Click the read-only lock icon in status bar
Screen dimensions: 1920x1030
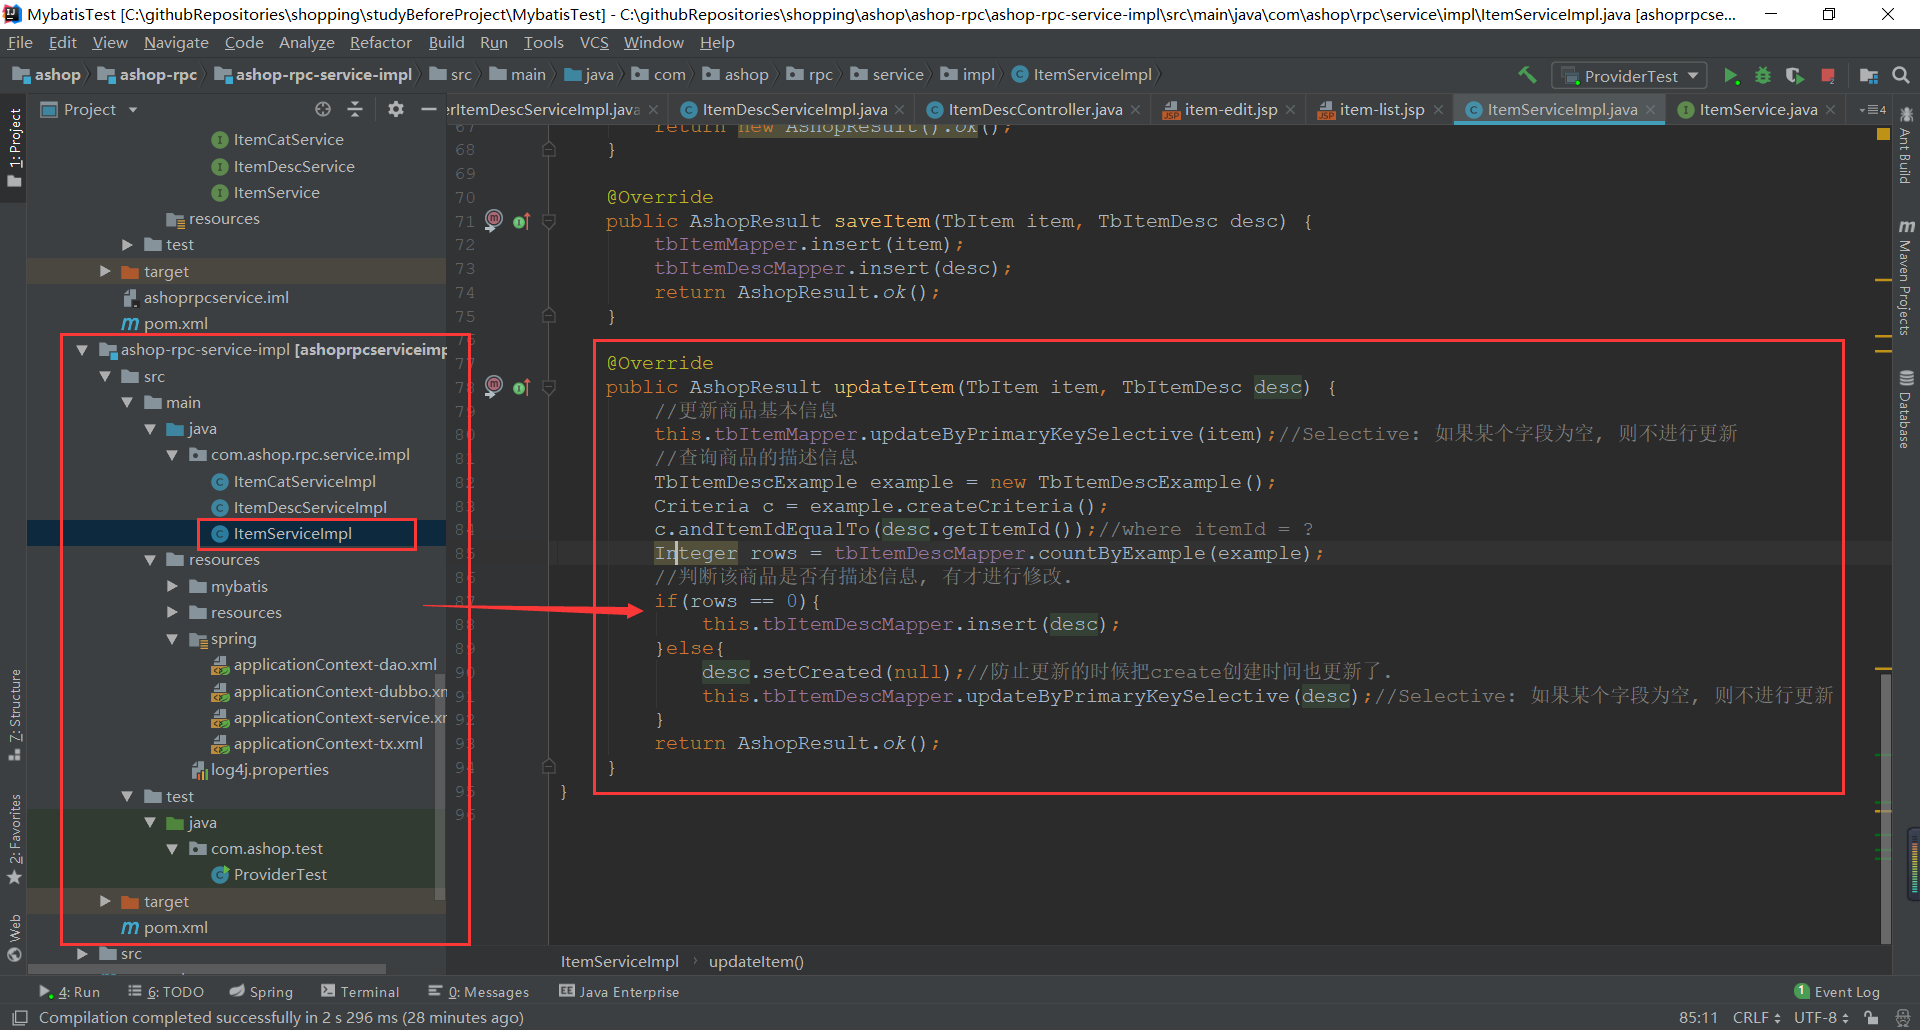coord(1871,1017)
